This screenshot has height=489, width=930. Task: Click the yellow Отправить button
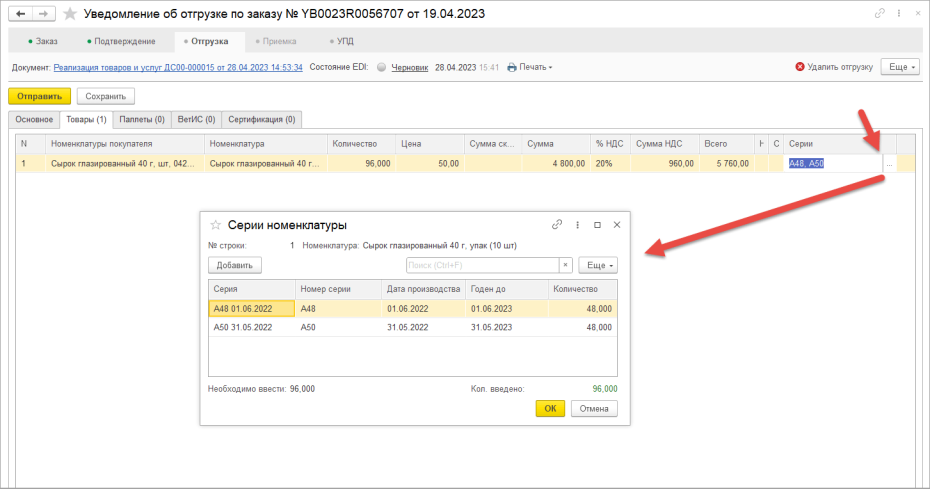pyautogui.click(x=39, y=96)
